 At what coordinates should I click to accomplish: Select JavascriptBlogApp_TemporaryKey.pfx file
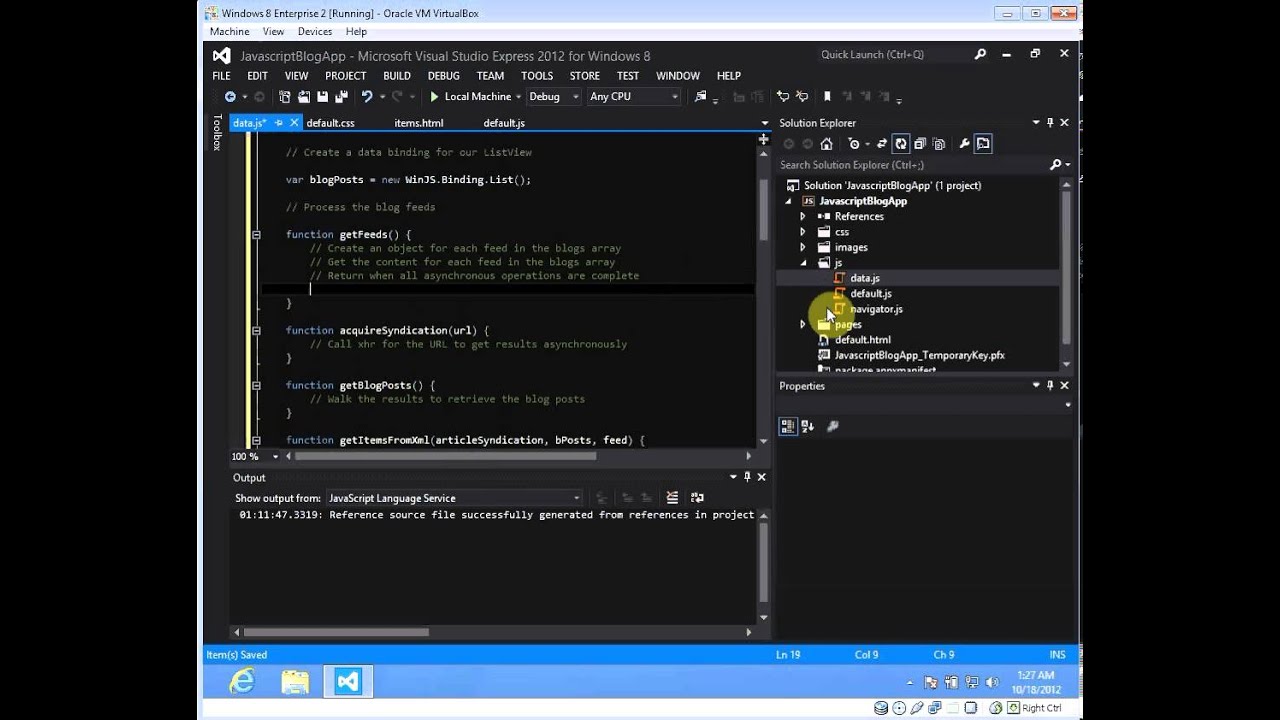tap(919, 355)
